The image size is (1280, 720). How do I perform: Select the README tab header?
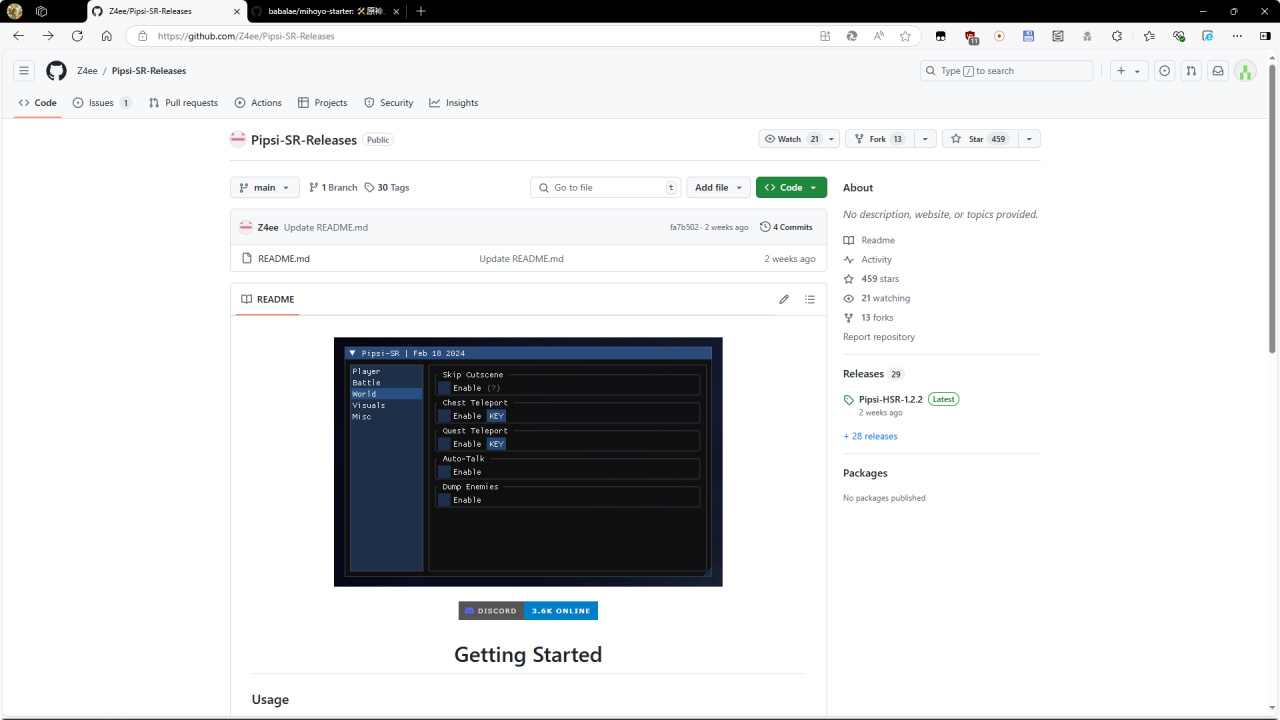(x=267, y=299)
